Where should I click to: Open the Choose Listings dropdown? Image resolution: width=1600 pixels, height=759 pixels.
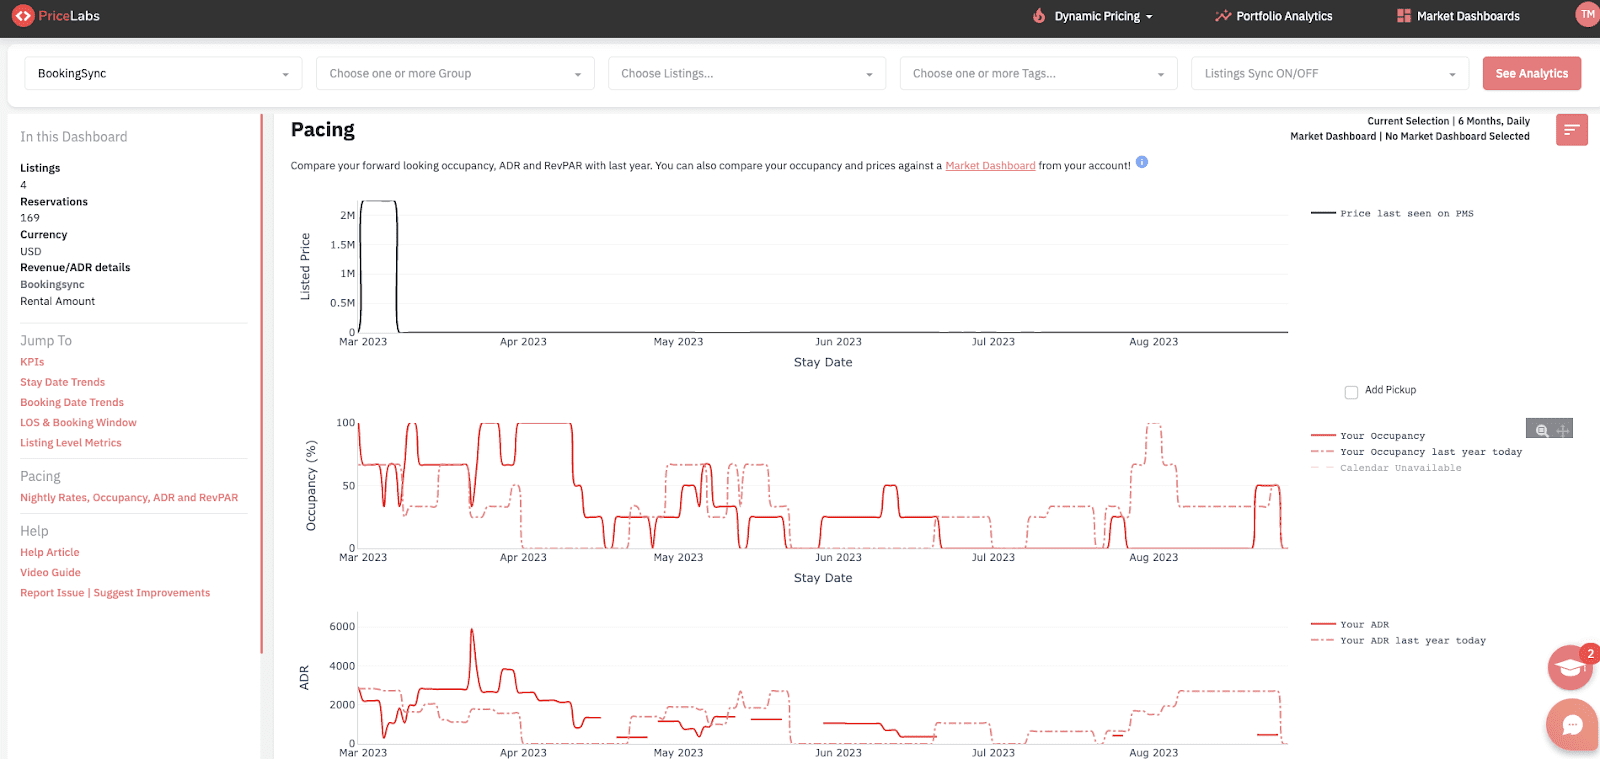coord(747,73)
